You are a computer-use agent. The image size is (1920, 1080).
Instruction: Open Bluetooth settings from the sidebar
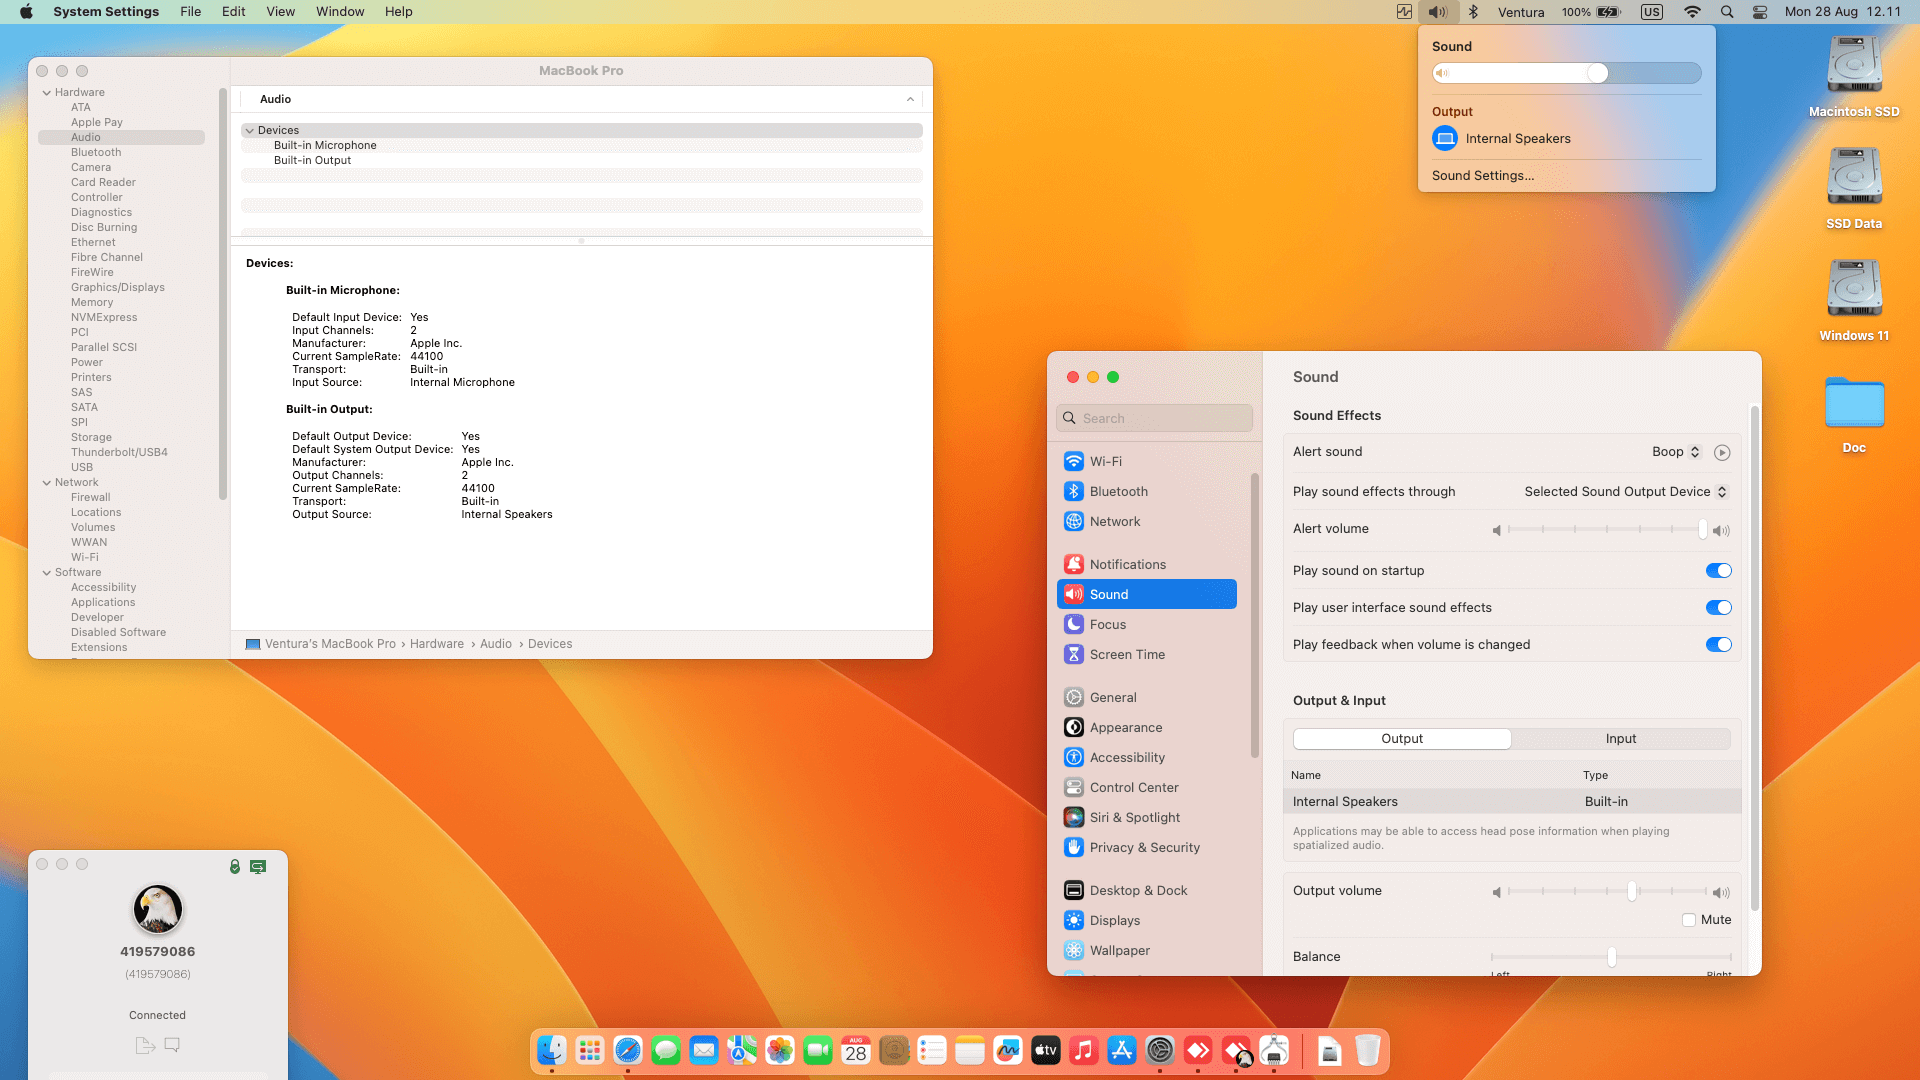tap(1118, 491)
